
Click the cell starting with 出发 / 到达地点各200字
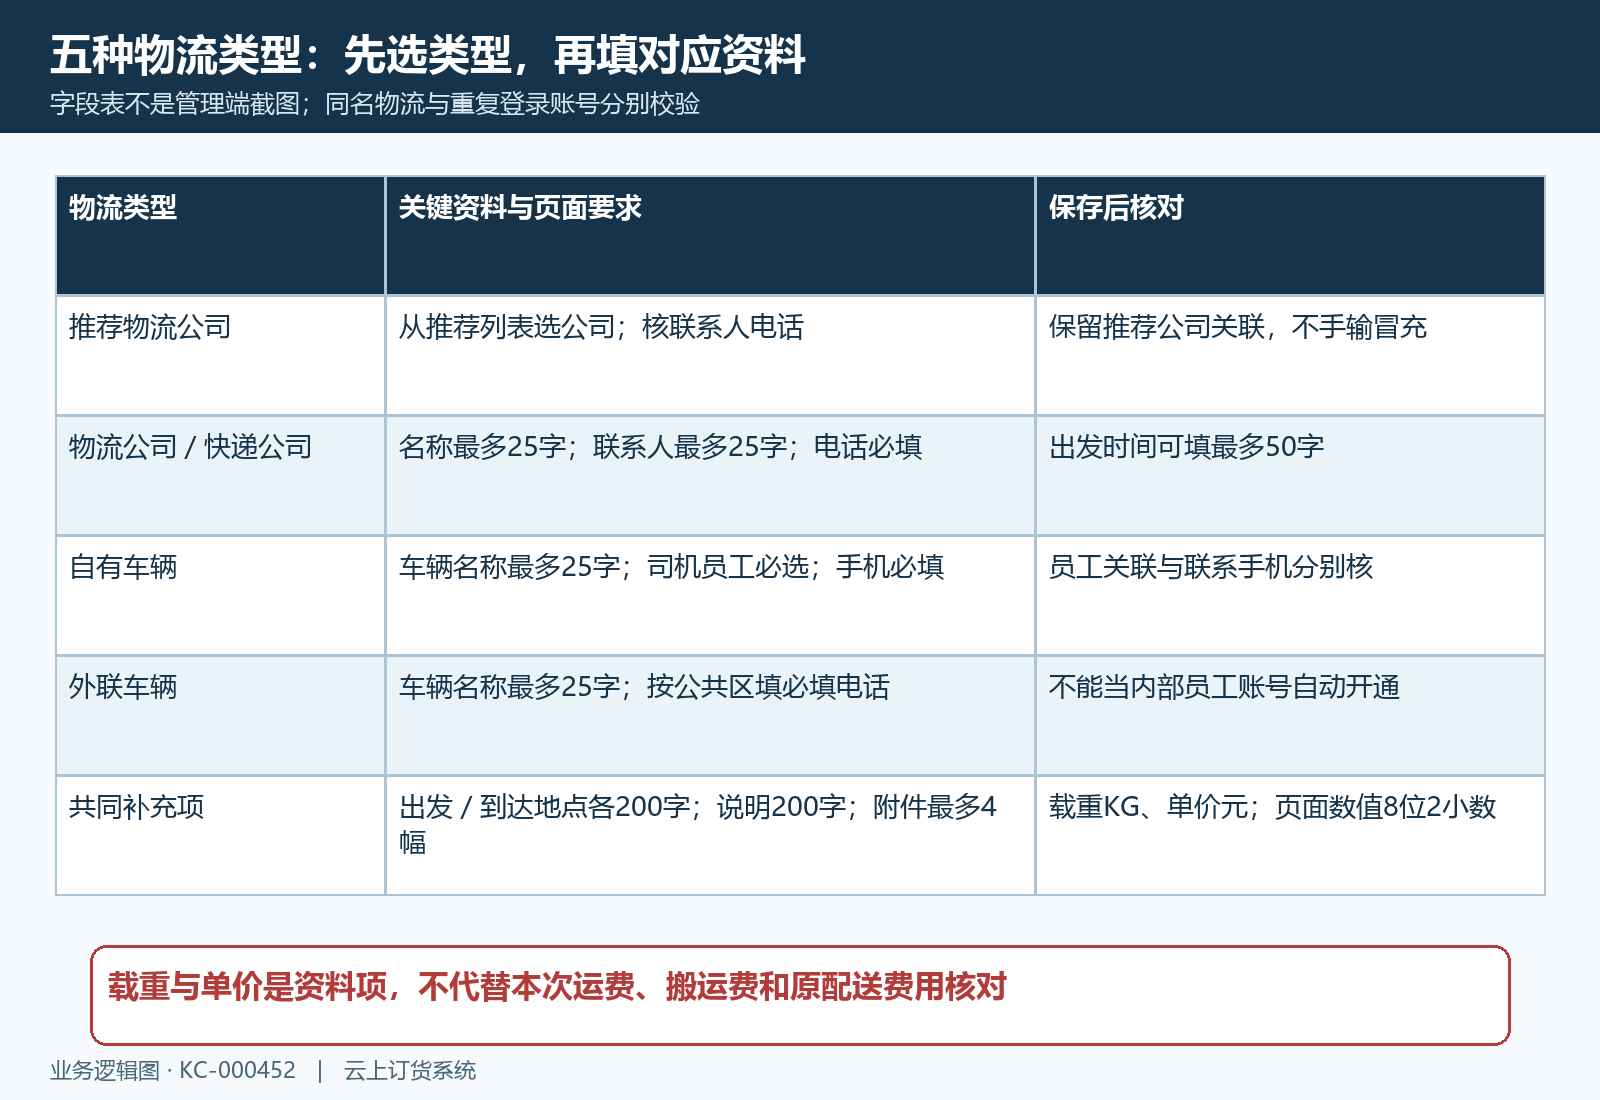coord(710,836)
